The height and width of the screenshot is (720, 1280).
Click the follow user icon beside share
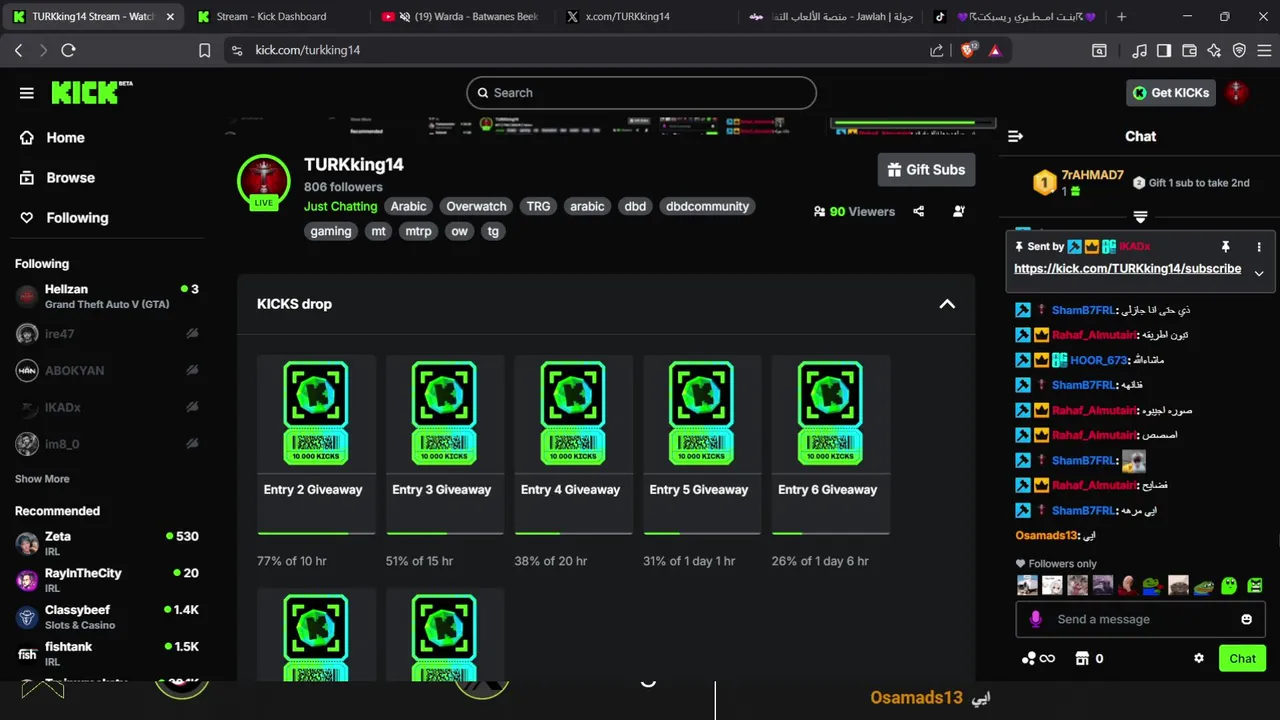tap(959, 211)
